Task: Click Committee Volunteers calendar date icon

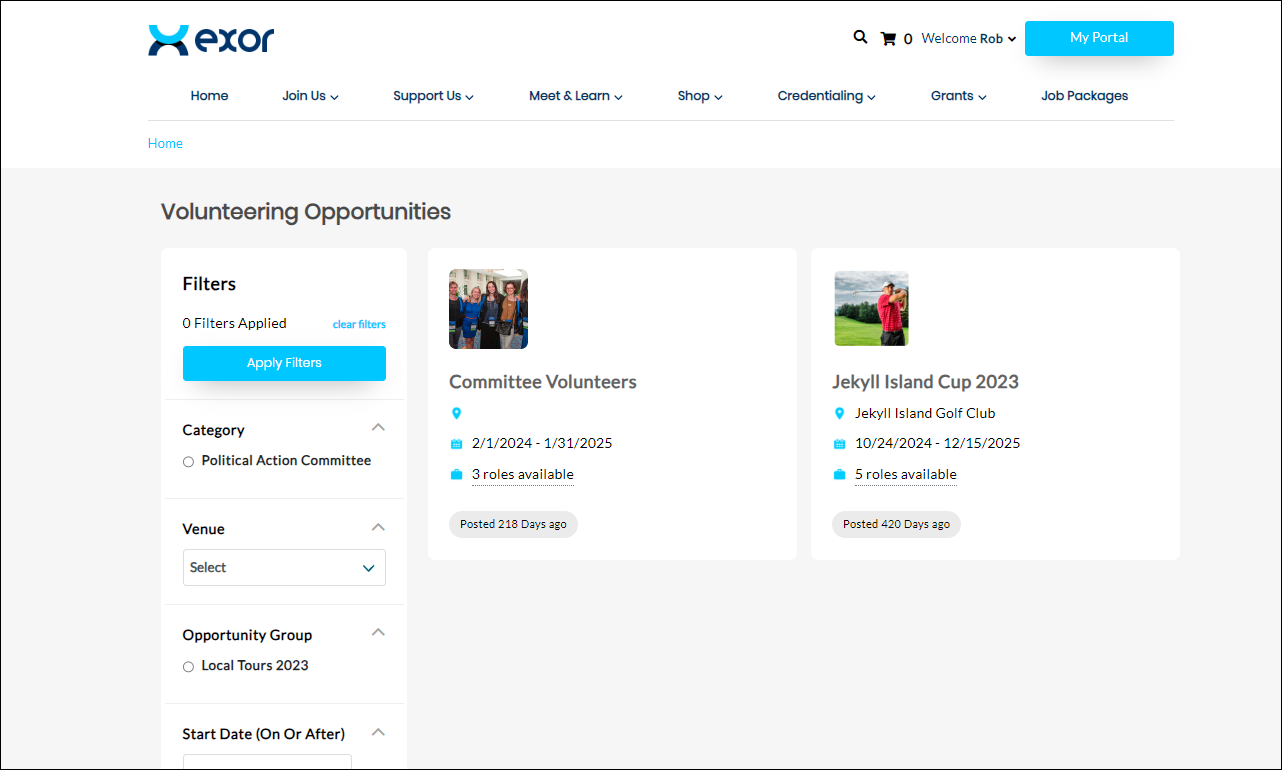Action: click(457, 444)
